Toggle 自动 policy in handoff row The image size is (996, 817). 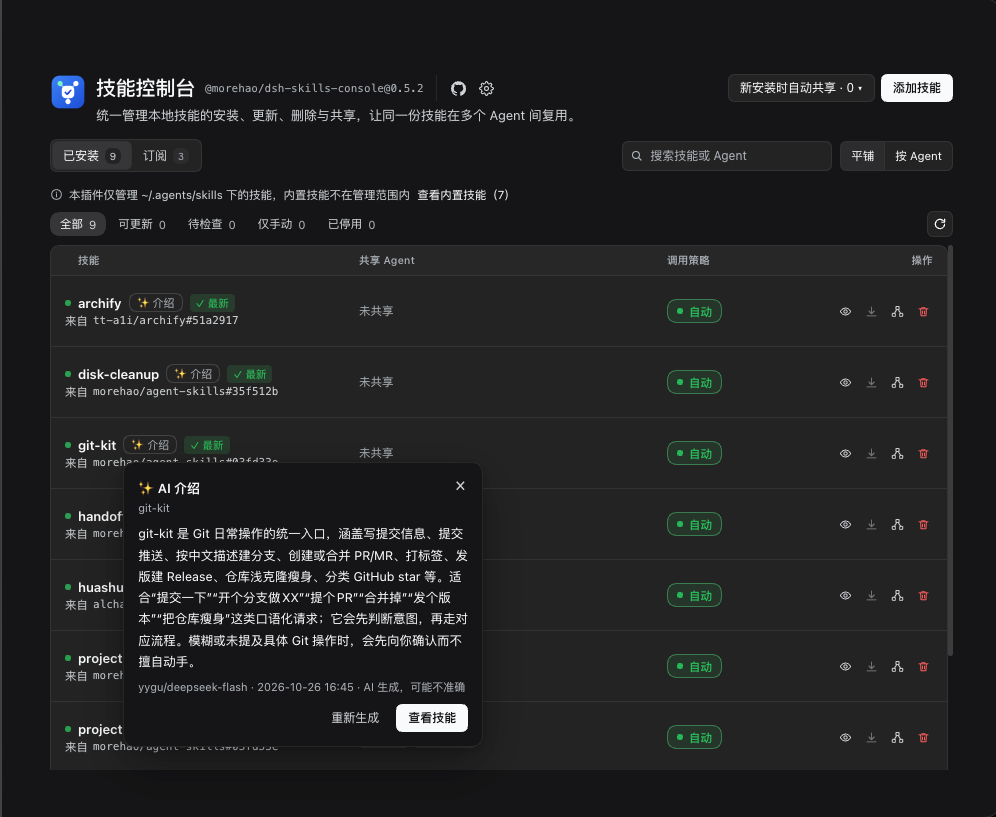click(694, 525)
